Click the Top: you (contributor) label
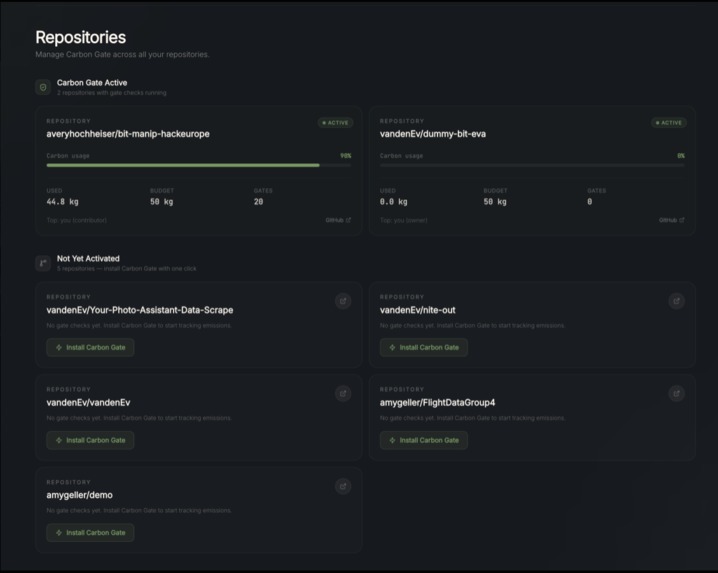Screen dimensions: 718x573 tap(76, 220)
